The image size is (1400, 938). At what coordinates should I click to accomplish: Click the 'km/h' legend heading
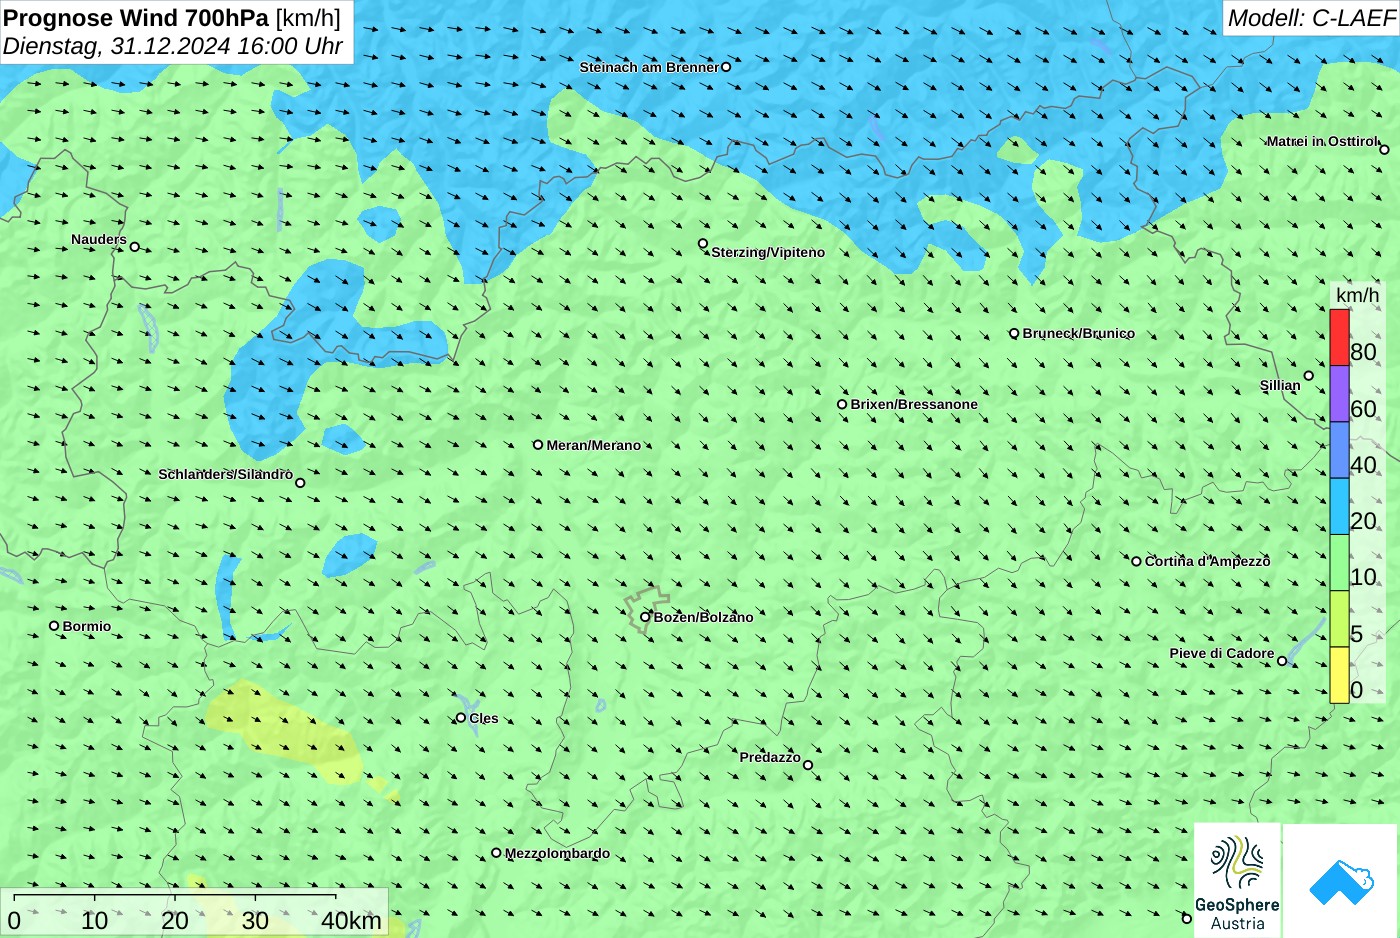(1358, 295)
